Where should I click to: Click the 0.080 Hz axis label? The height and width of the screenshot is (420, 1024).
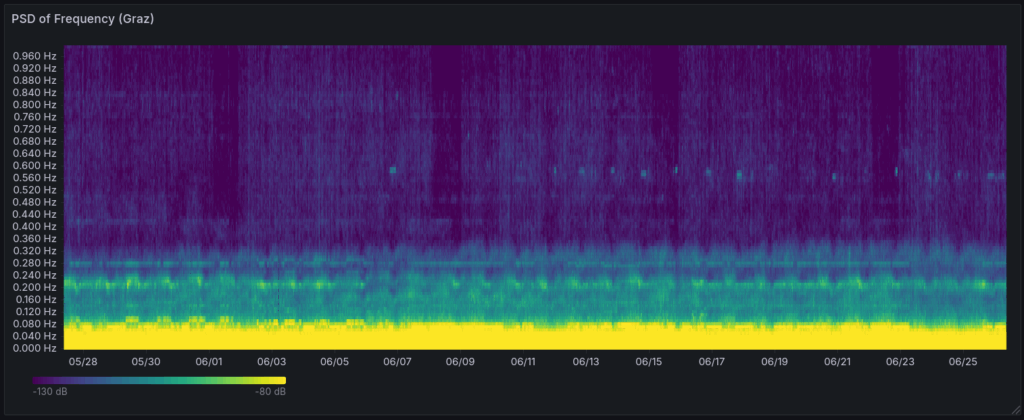coord(35,324)
